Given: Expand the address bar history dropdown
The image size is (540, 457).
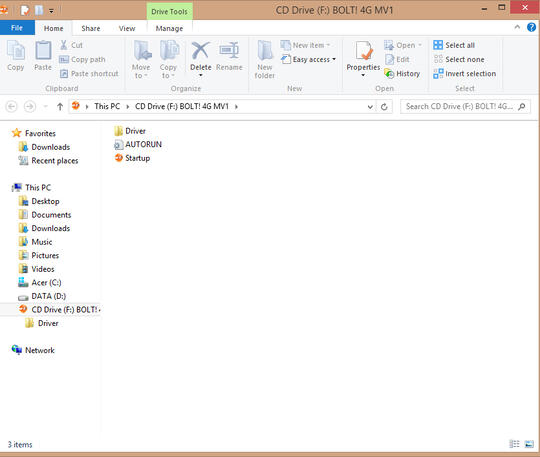Looking at the screenshot, I should [x=370, y=107].
